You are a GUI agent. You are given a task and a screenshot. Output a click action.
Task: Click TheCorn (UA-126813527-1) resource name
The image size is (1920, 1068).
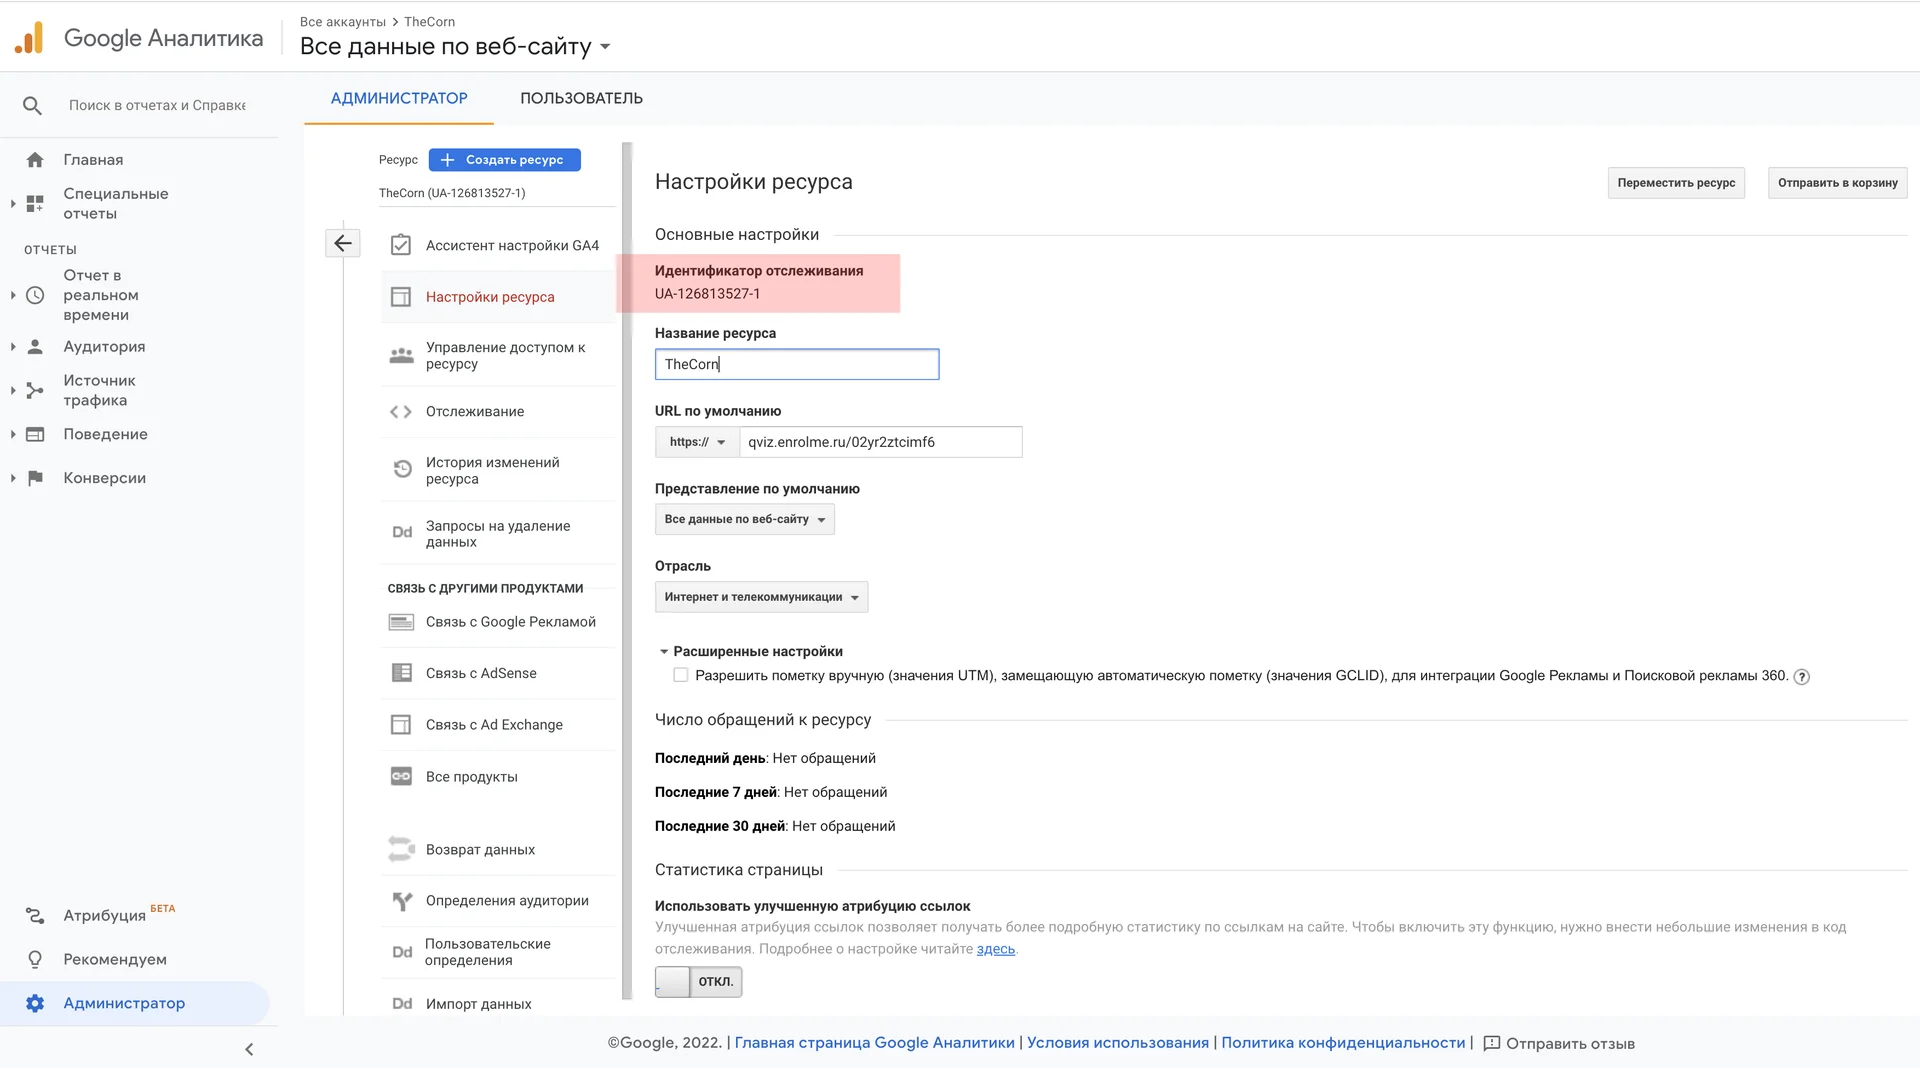pyautogui.click(x=452, y=193)
